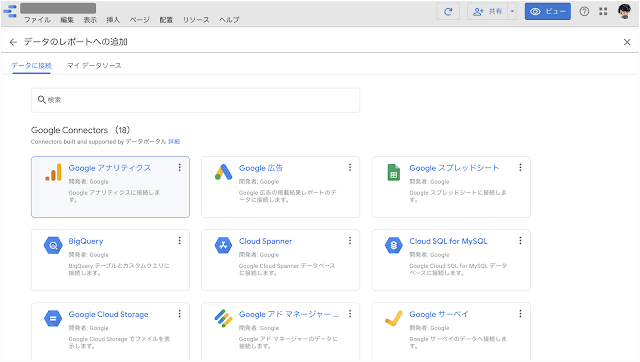Select the Google 広告 connector title
640x362 pixels.
click(261, 168)
